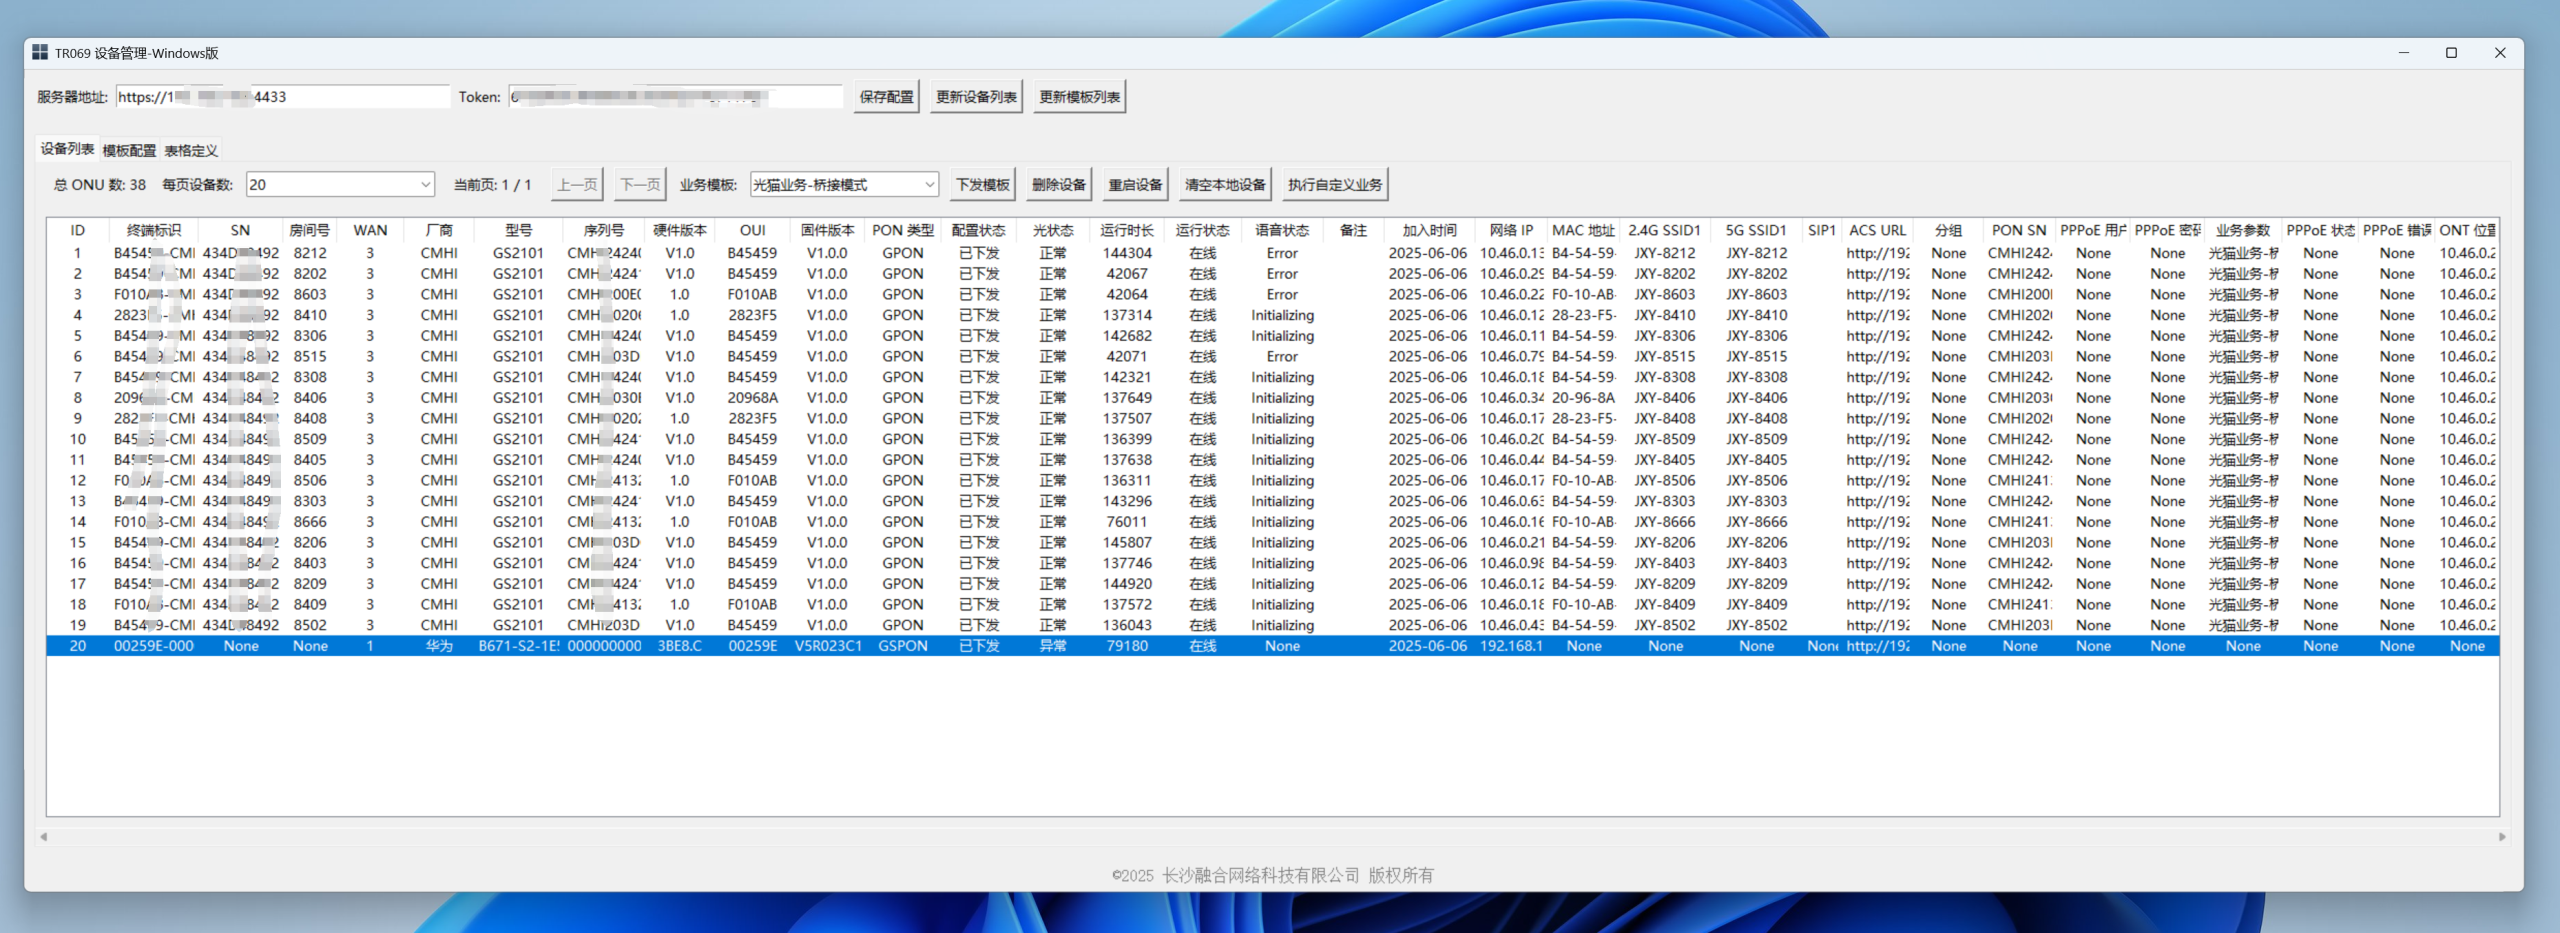Switch to the 表格定义 tab
Viewport: 2560px width, 933px height.
[x=191, y=150]
